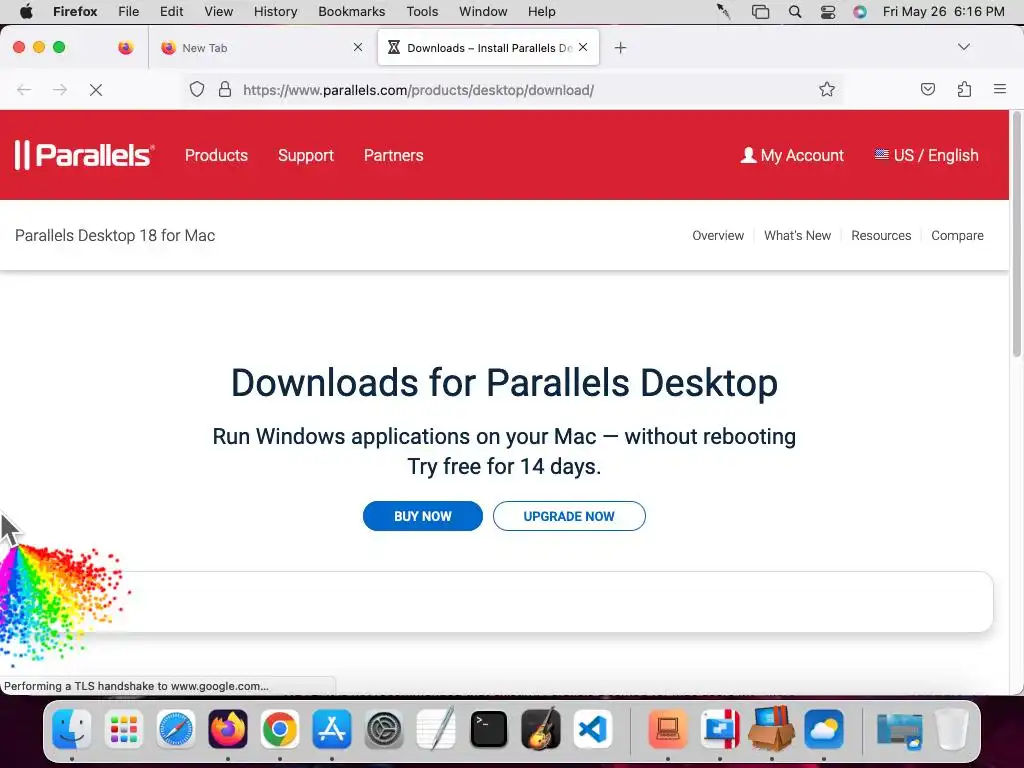Open the Products navigation menu
The image size is (1024, 768).
click(216, 155)
